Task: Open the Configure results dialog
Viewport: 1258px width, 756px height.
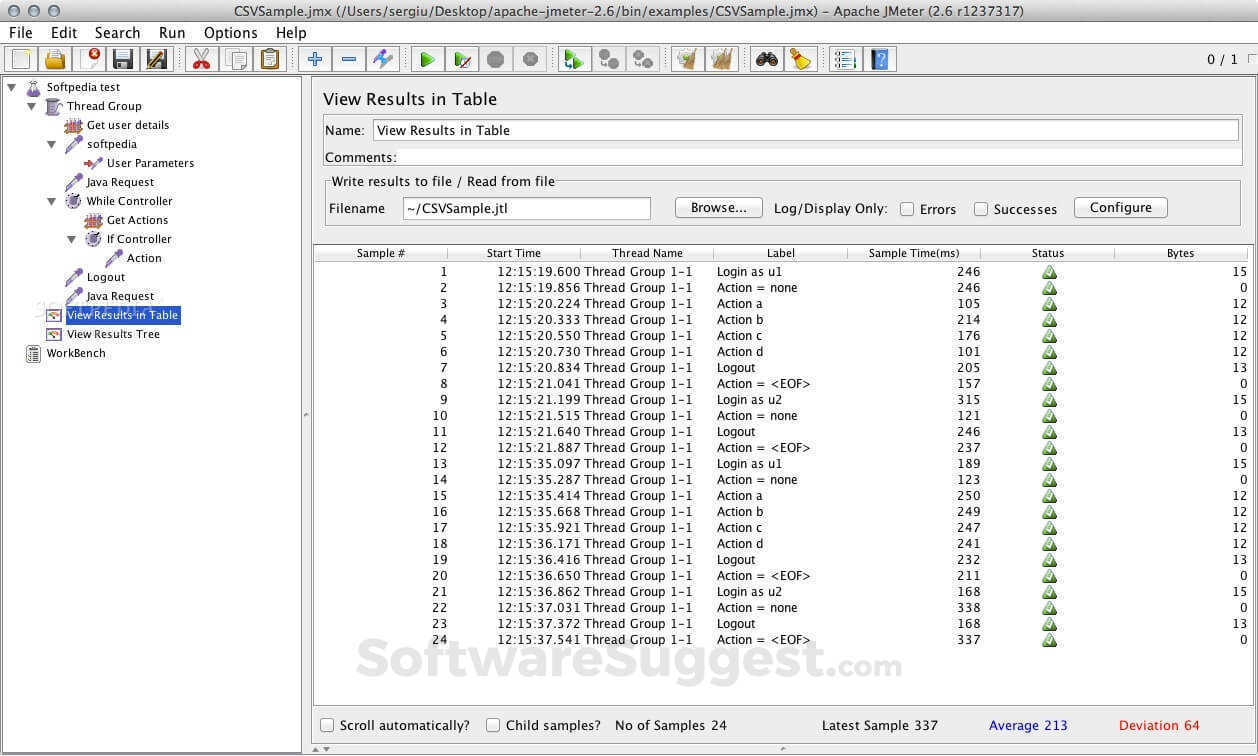Action: (x=1119, y=207)
